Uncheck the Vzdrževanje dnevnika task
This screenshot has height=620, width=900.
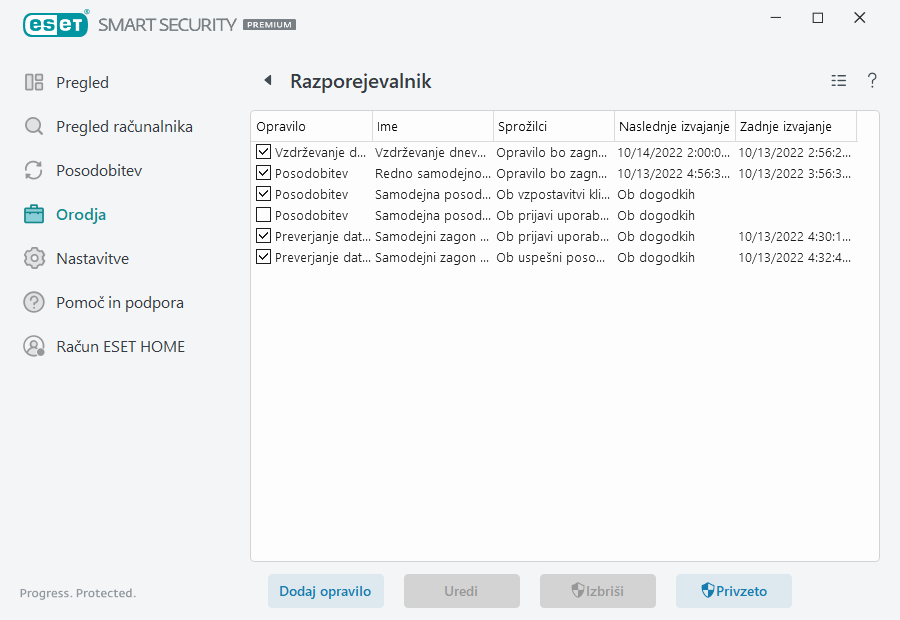(264, 152)
